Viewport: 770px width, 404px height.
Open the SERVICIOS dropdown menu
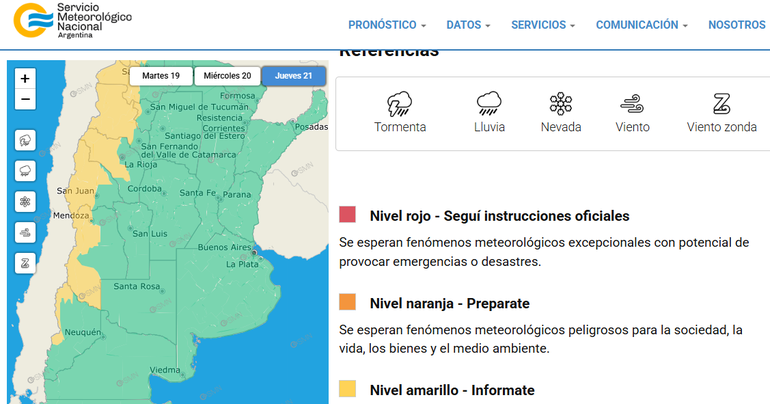click(543, 25)
